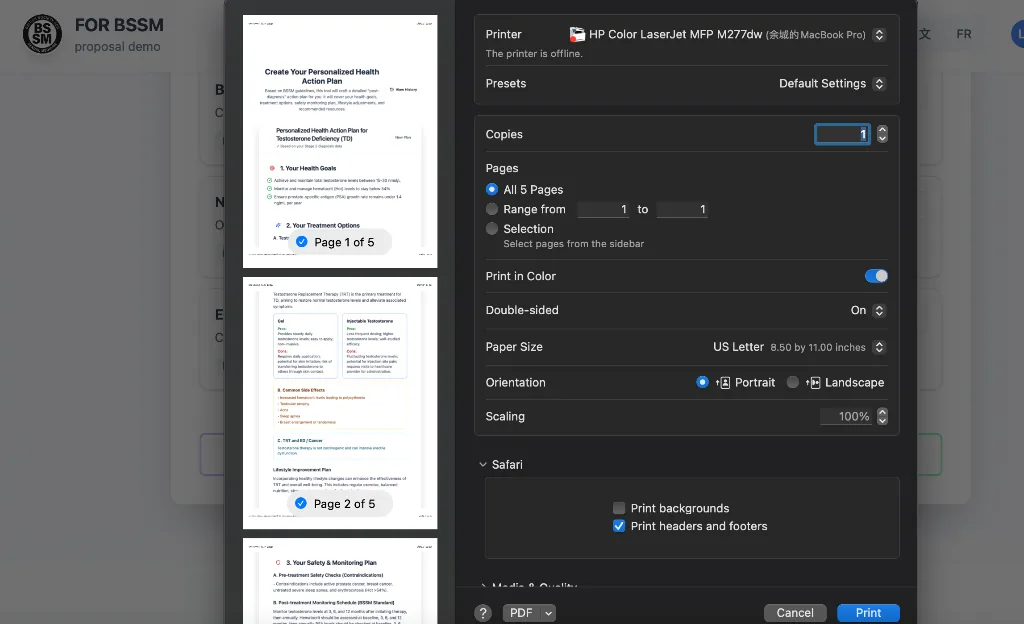Click the landscape orientation icon
1024x624 pixels.
click(x=813, y=382)
